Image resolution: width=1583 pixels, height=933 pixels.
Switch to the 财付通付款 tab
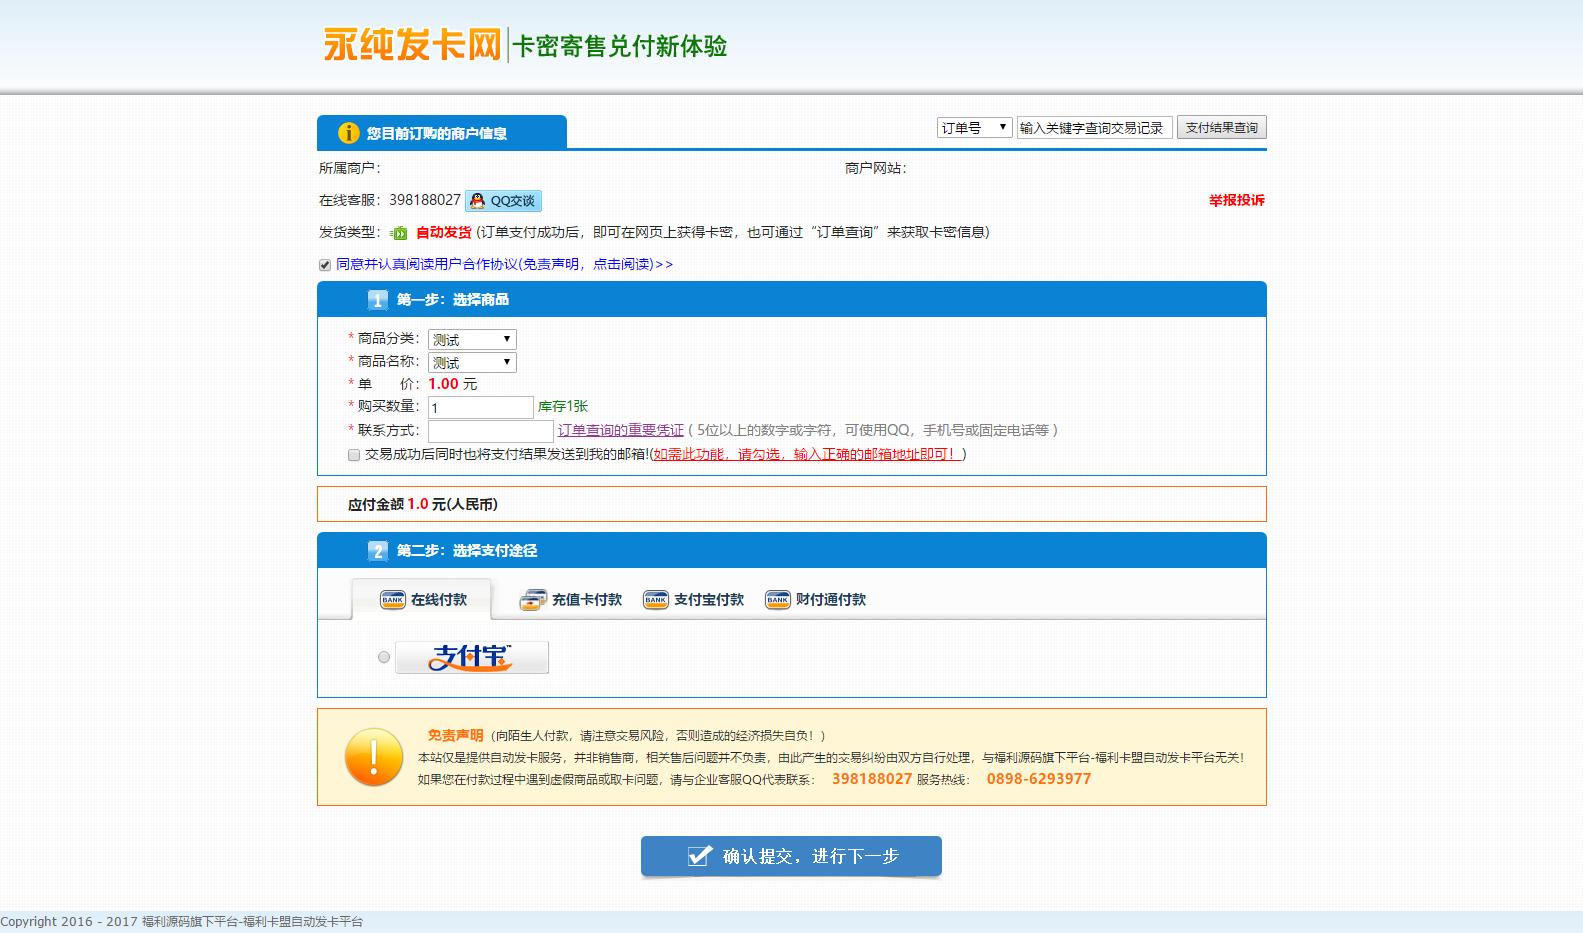(815, 600)
